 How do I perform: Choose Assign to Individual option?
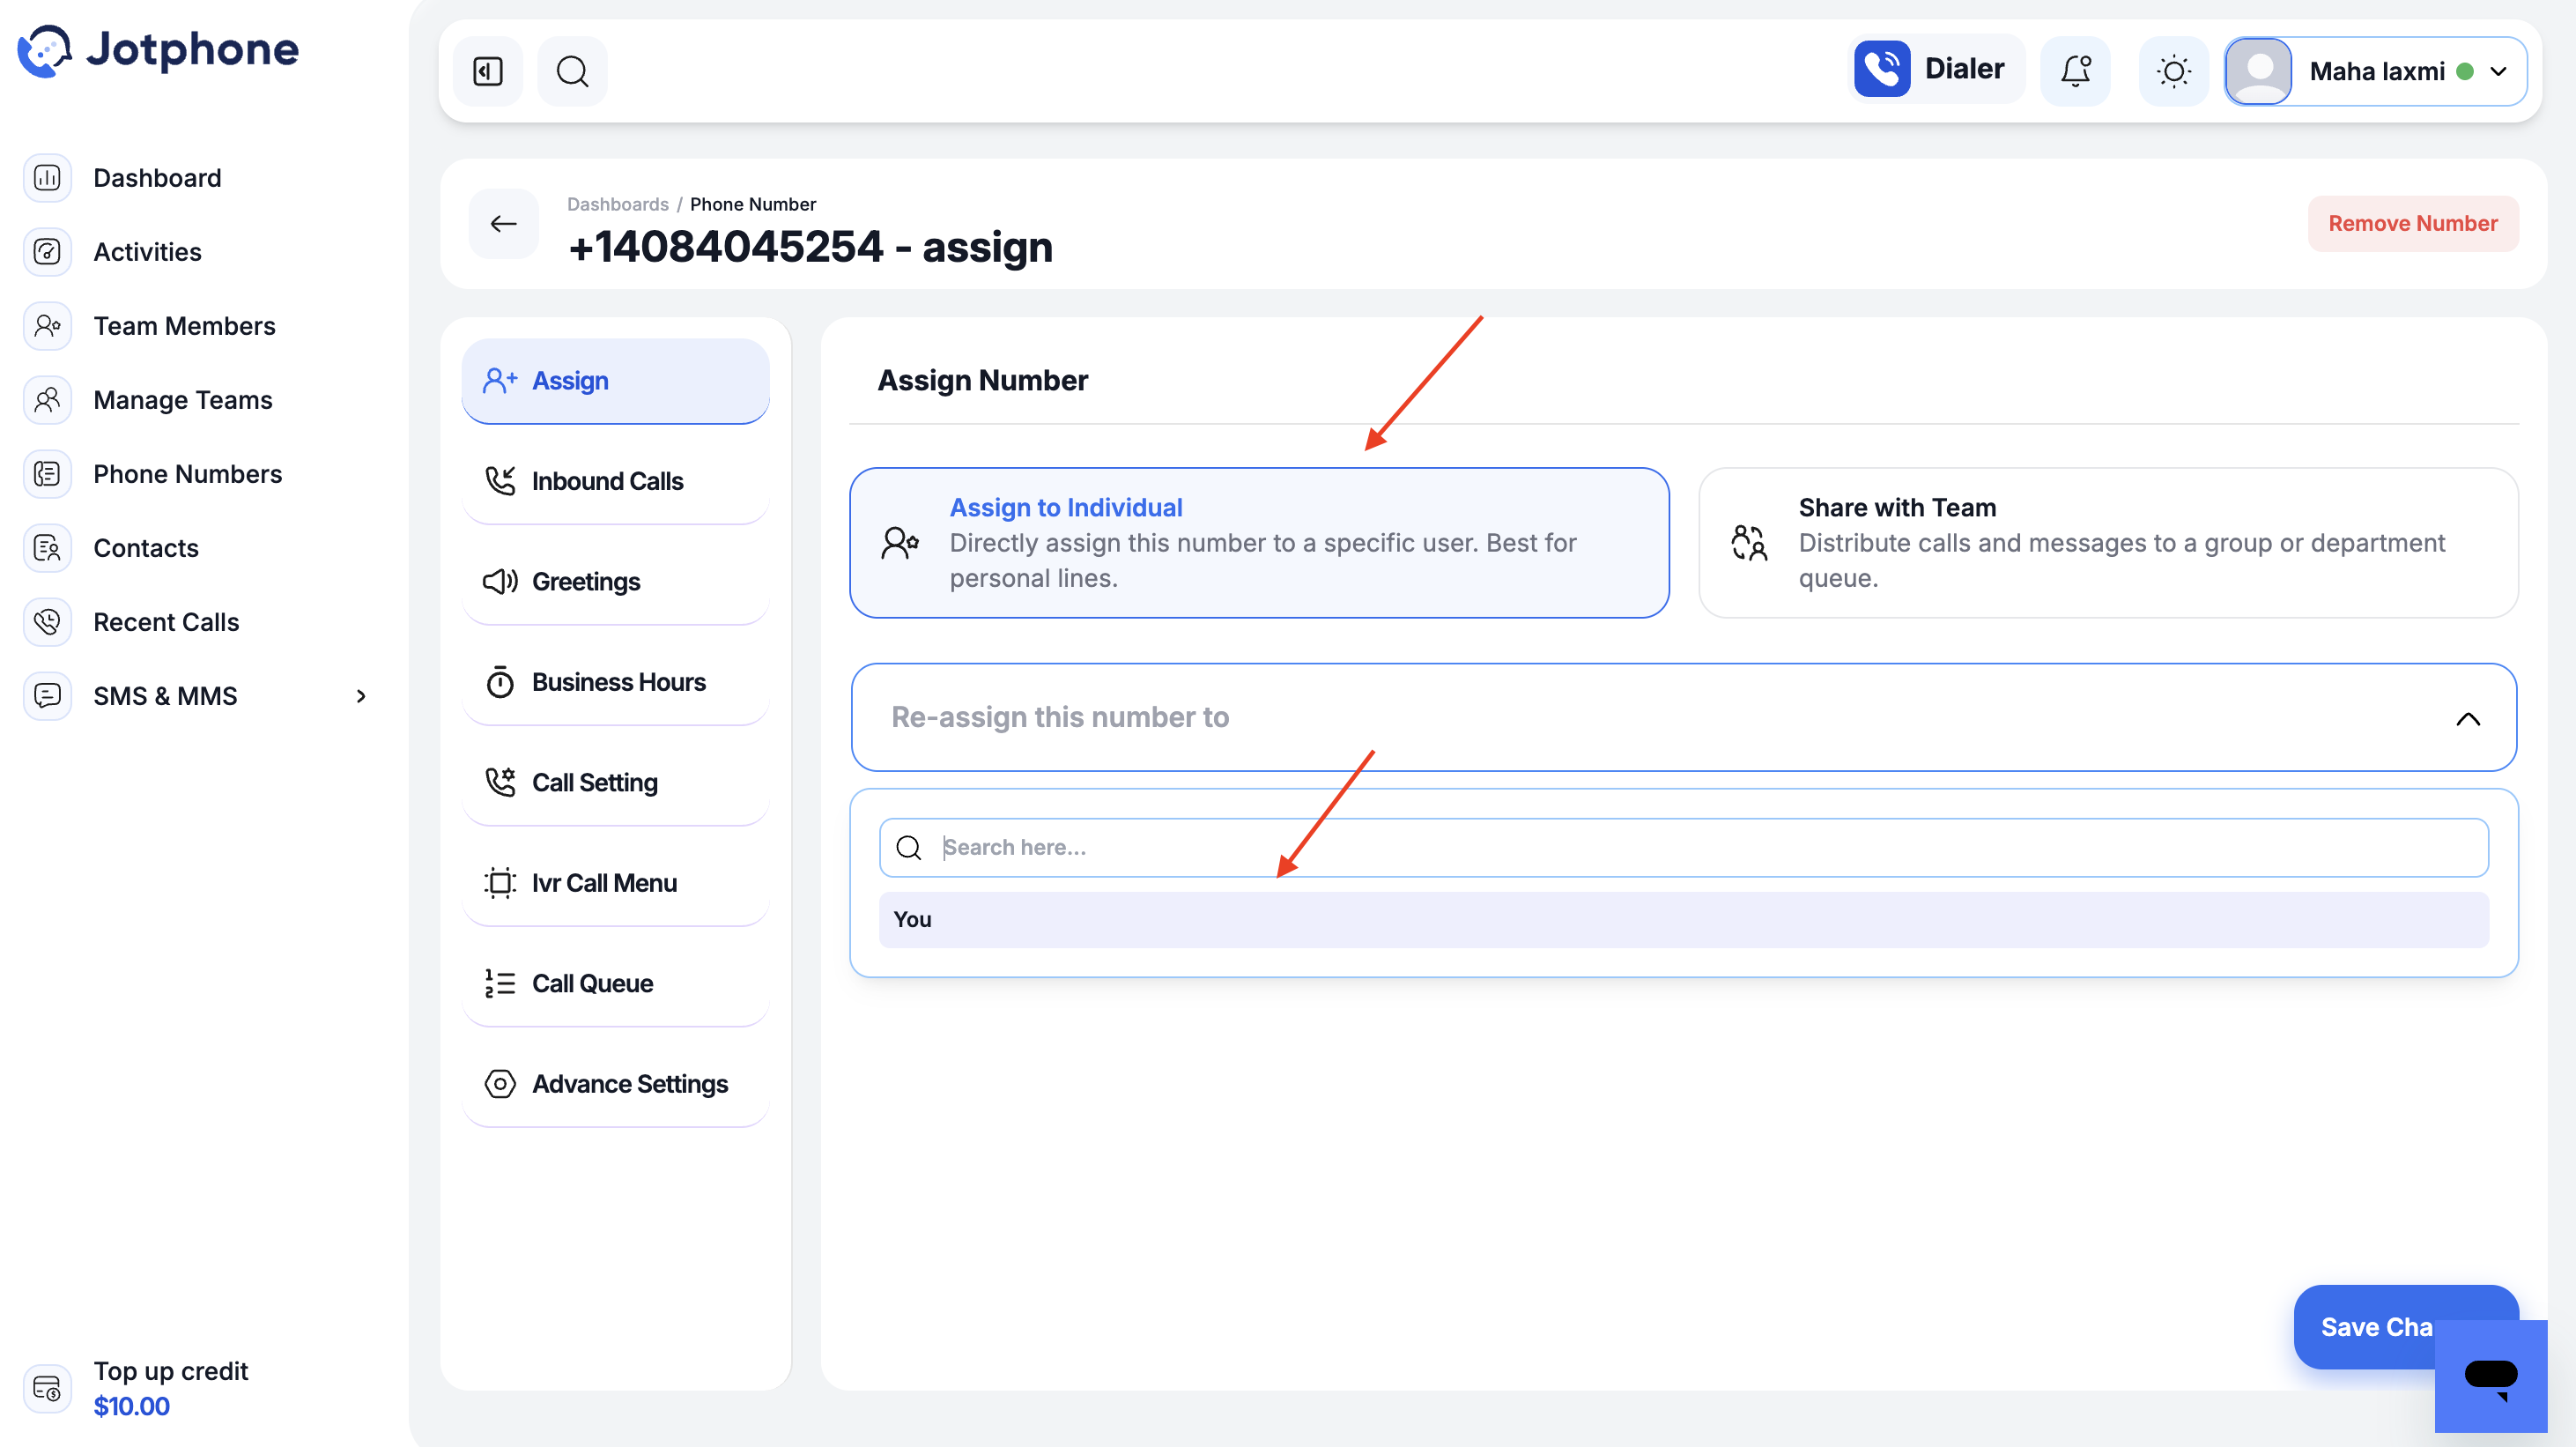(x=1259, y=543)
